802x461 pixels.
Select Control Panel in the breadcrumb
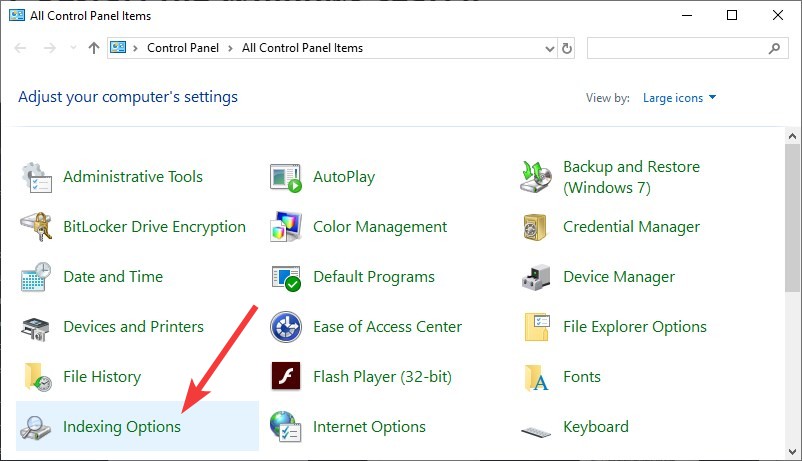(x=183, y=48)
